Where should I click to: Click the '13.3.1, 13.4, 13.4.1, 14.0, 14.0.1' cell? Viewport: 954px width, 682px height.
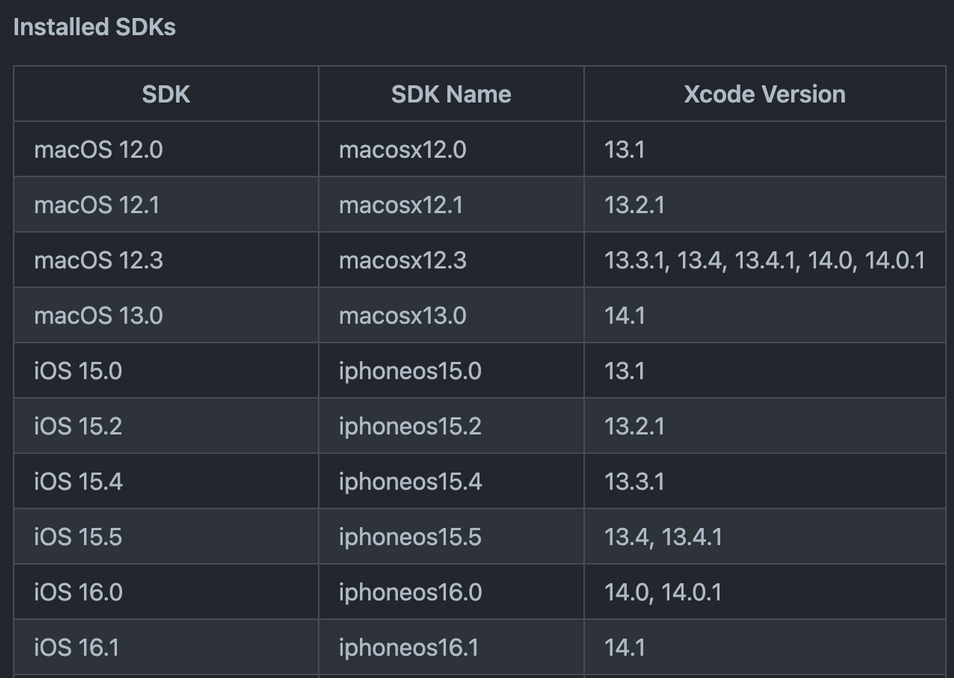click(x=765, y=260)
